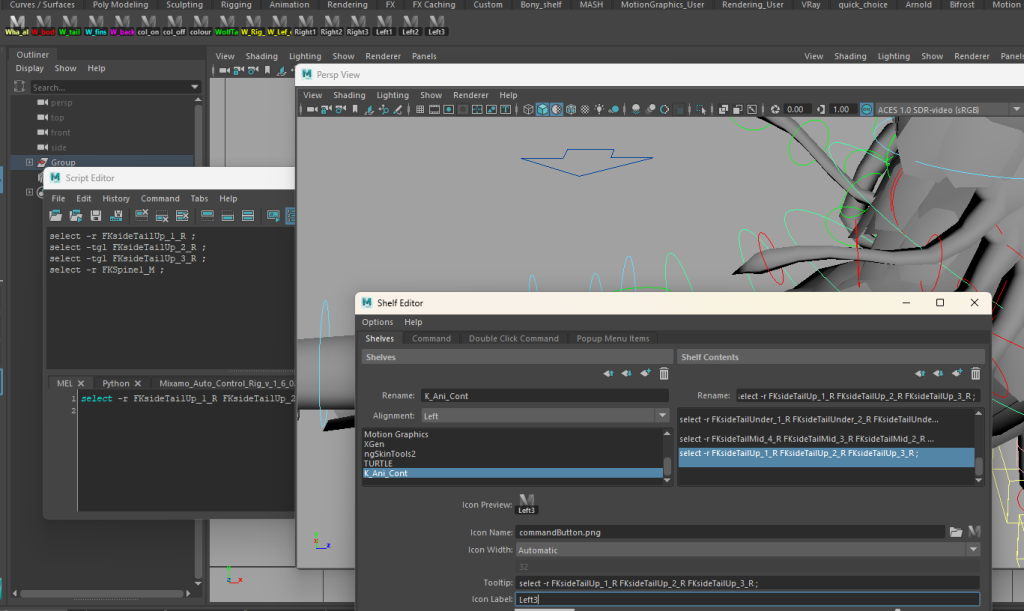1024x611 pixels.
Task: Run the colour shelf button
Action: tap(200, 25)
